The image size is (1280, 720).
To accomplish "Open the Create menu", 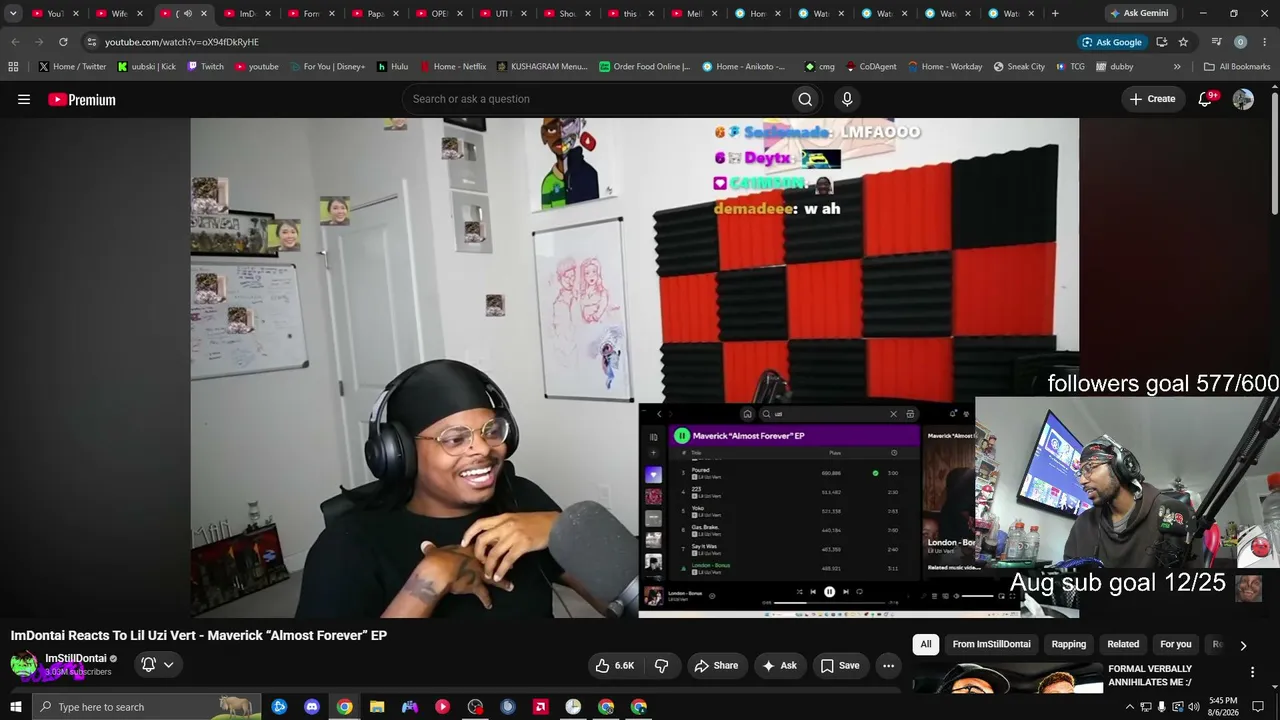I will [1152, 99].
